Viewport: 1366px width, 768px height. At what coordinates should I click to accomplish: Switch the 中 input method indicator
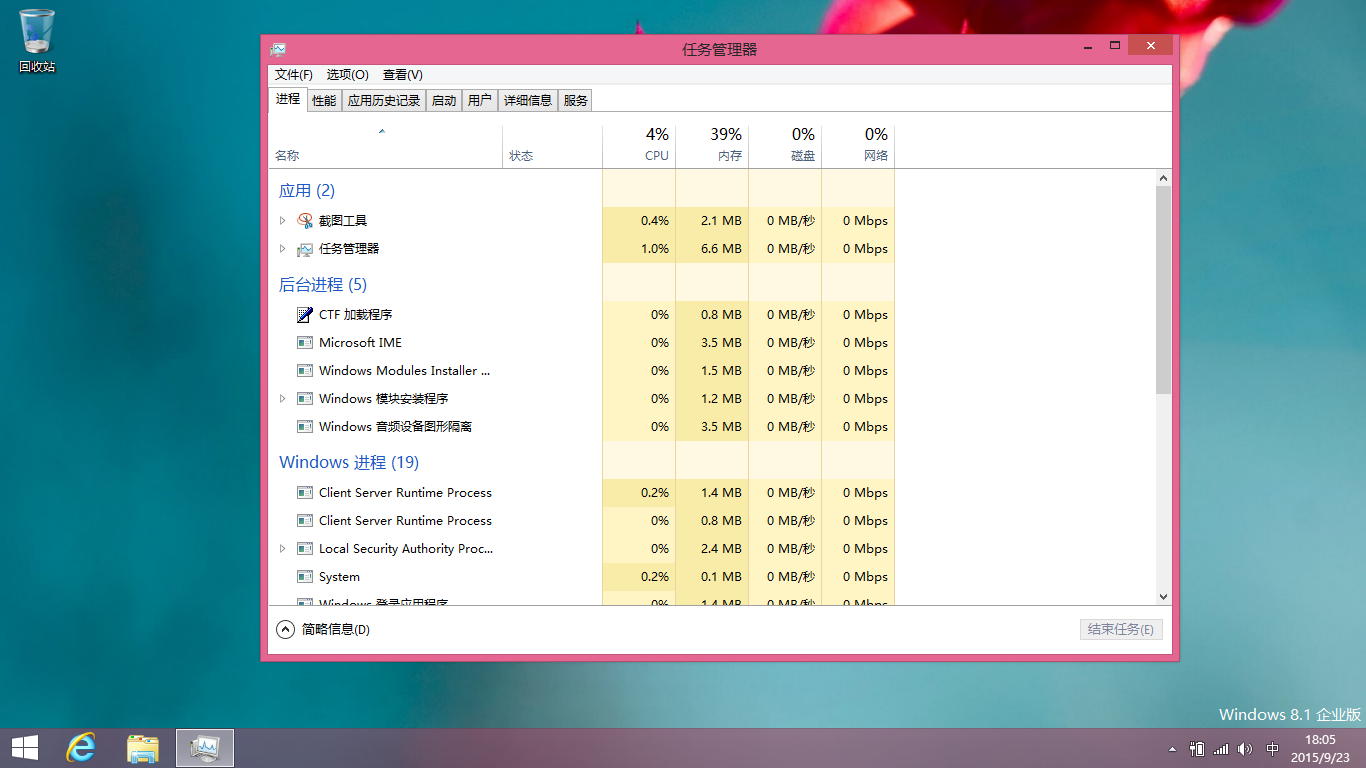tap(1272, 749)
